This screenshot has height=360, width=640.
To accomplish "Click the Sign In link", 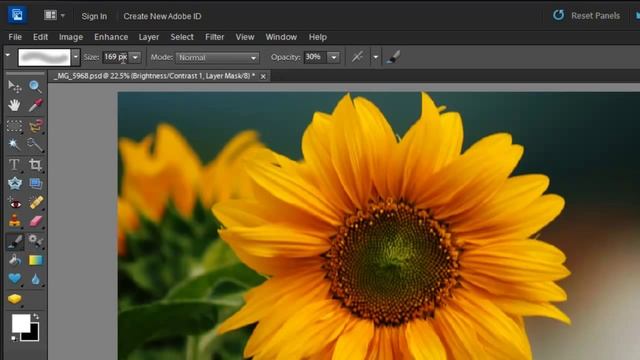I will pos(94,16).
